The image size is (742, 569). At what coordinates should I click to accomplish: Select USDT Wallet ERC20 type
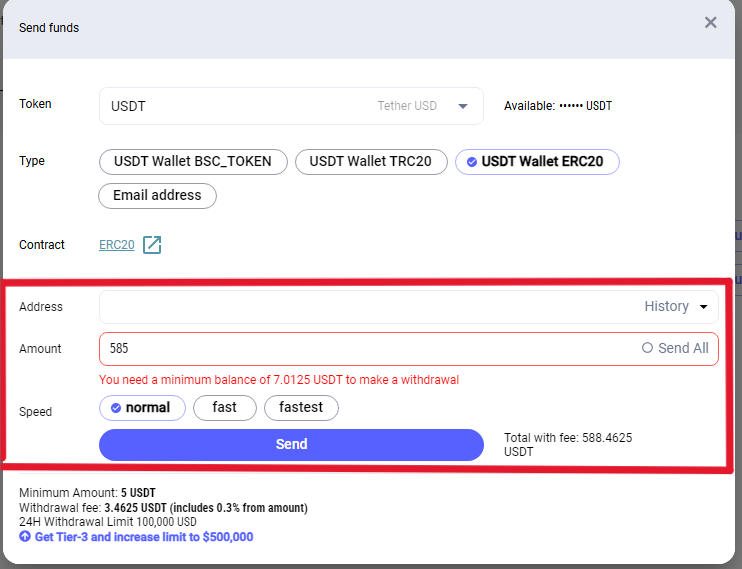tap(537, 162)
